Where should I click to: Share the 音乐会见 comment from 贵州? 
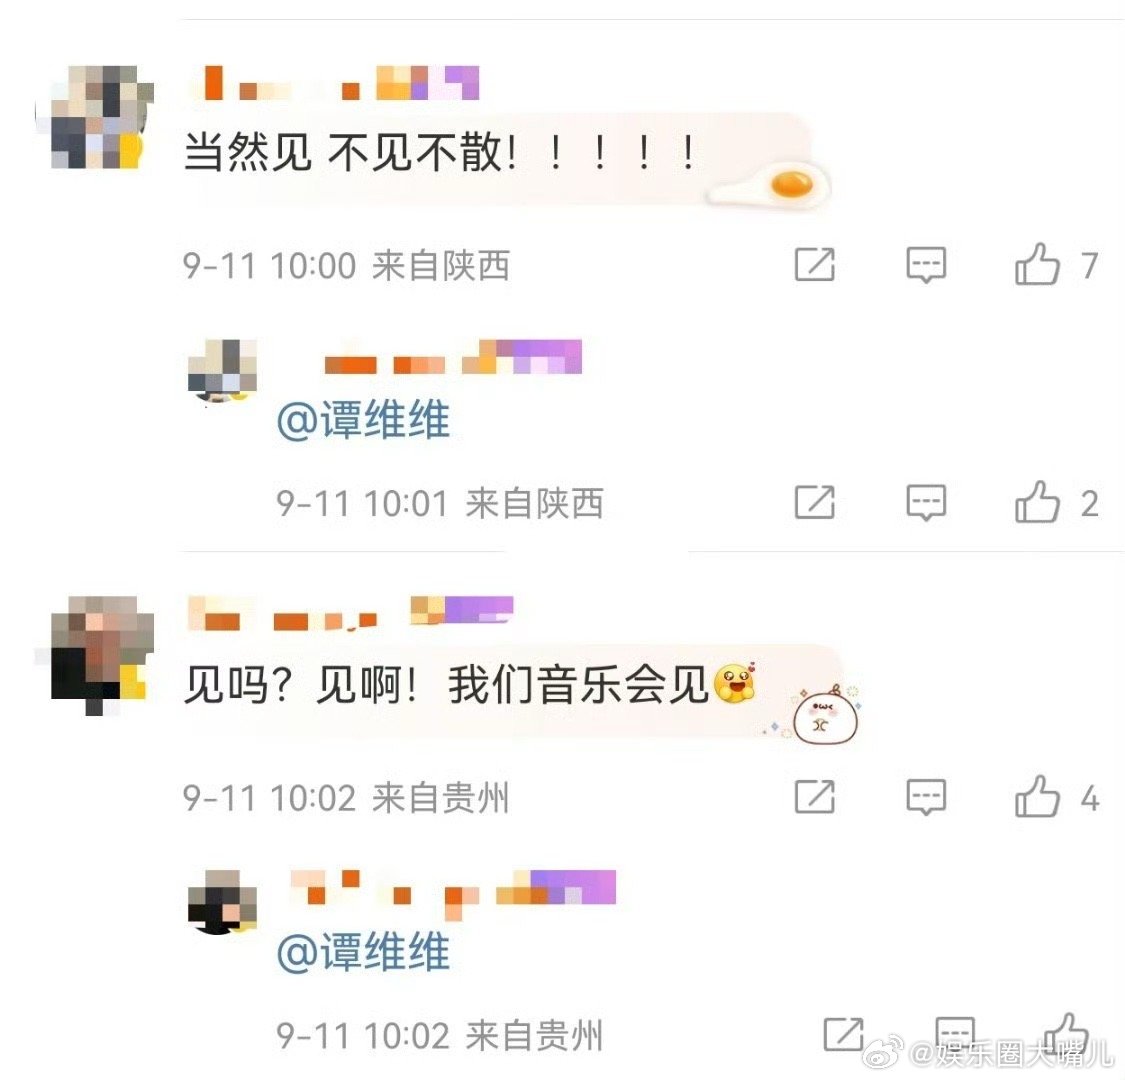(x=815, y=796)
